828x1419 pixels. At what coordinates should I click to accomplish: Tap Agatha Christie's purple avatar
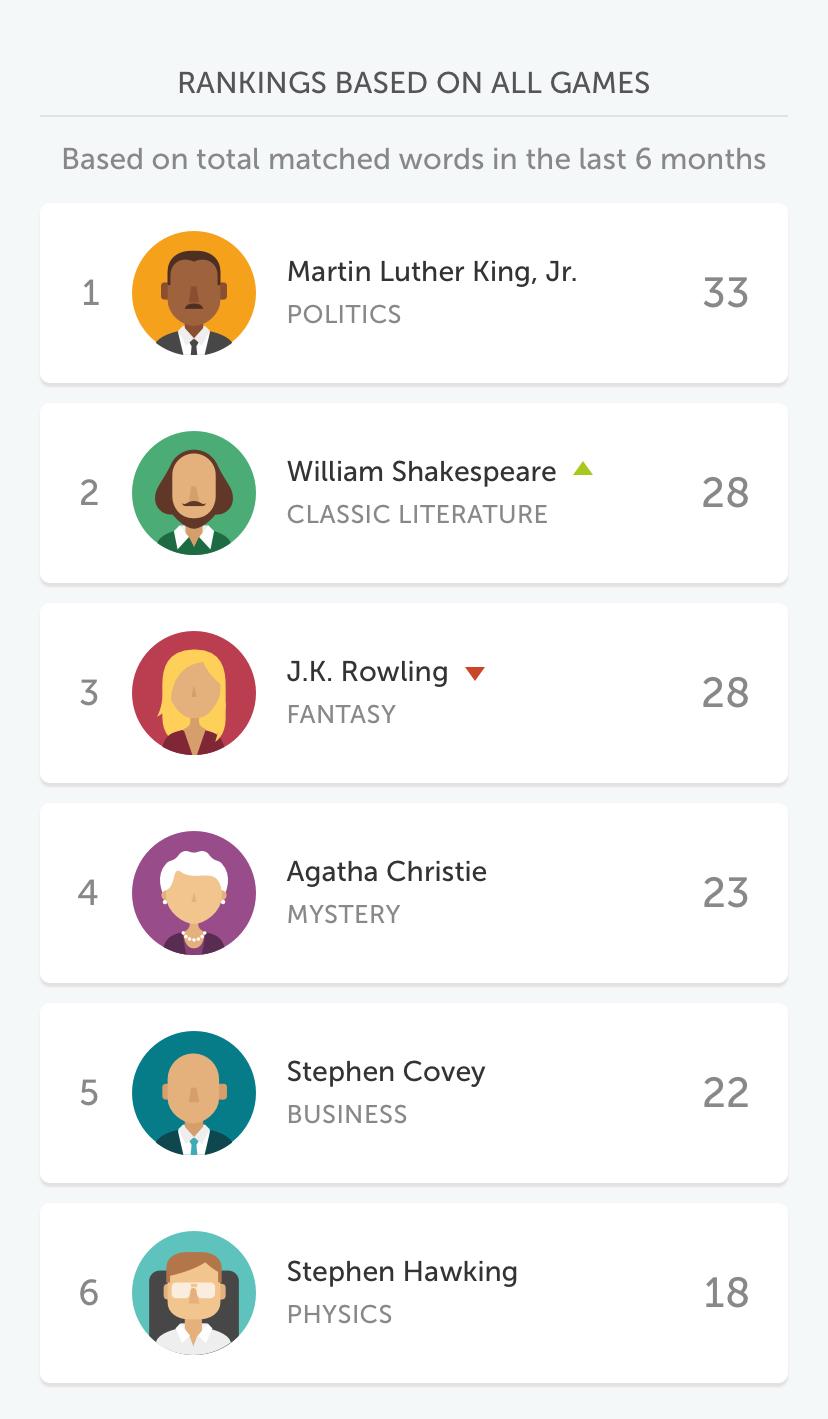click(194, 893)
